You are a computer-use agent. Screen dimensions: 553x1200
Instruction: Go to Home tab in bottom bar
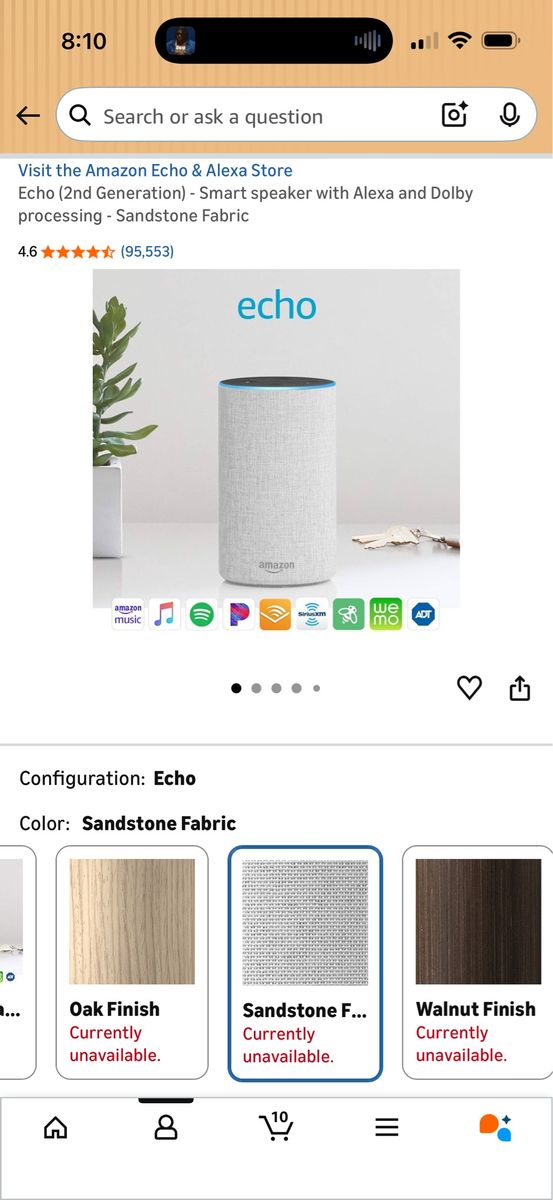(56, 1128)
